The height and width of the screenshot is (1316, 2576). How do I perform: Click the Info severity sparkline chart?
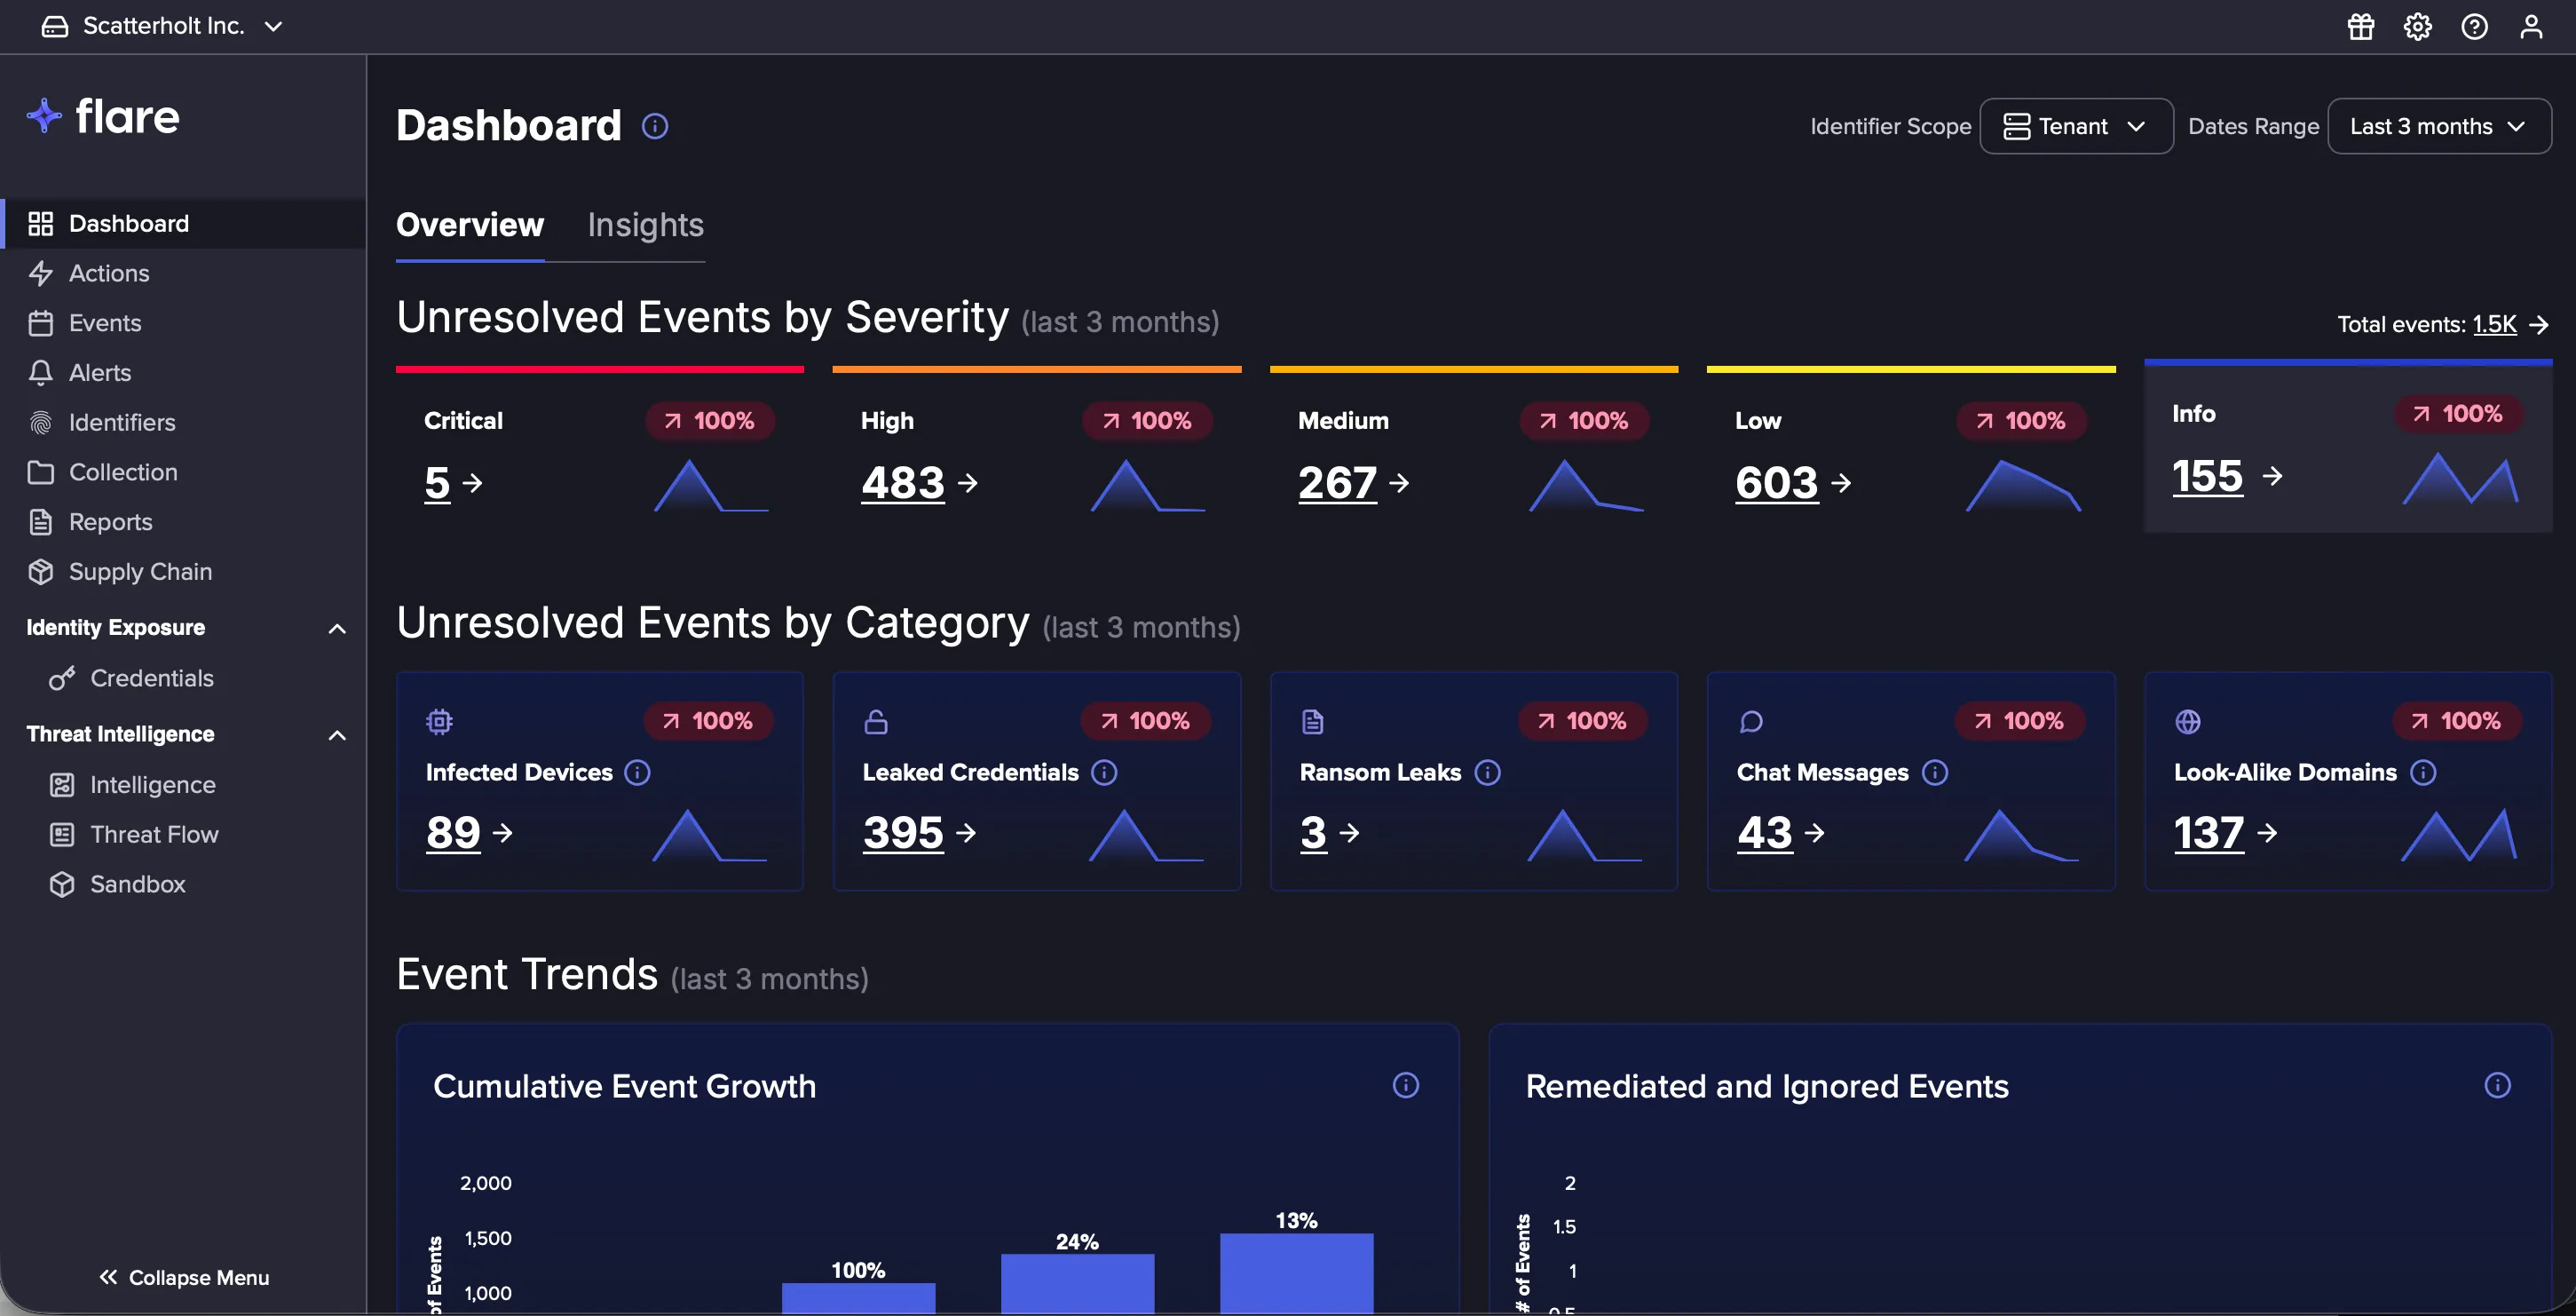2460,478
